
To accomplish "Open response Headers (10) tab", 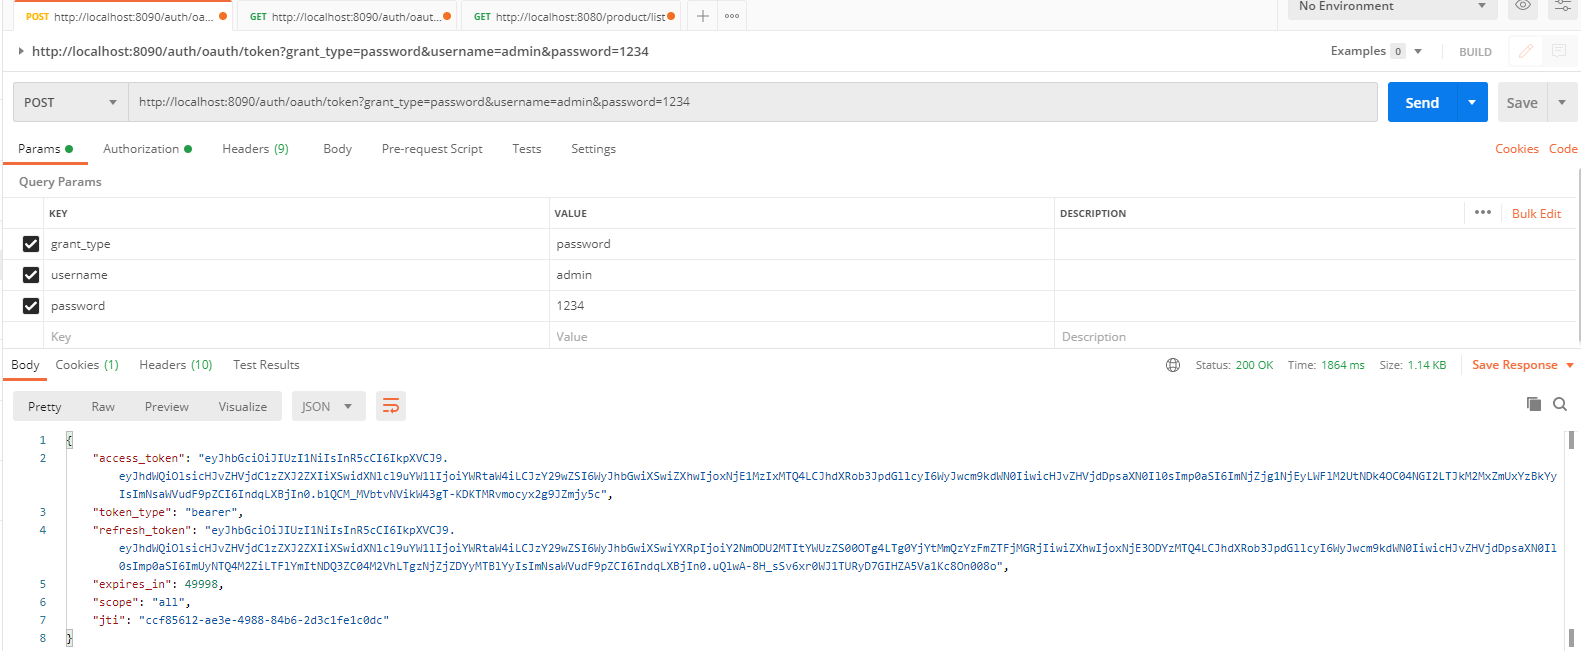I will coord(176,365).
